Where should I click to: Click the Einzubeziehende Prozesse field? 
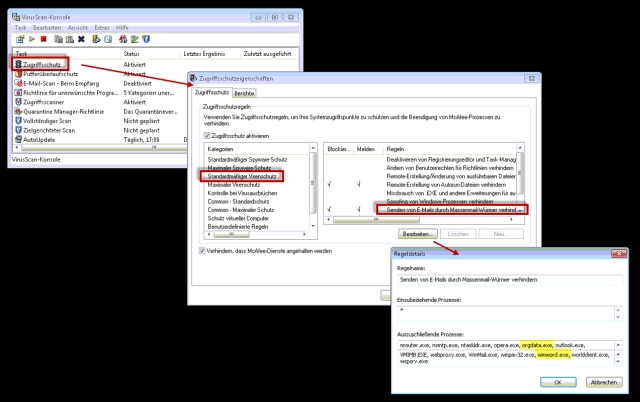click(x=506, y=314)
